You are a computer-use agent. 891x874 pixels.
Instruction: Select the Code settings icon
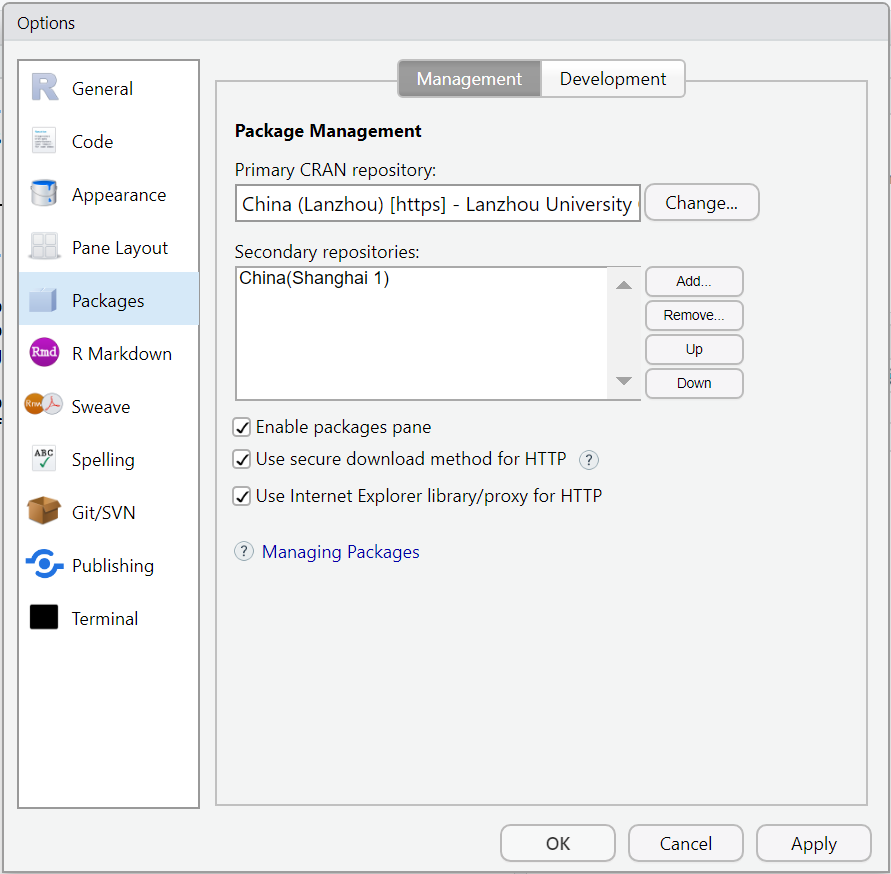click(x=44, y=141)
